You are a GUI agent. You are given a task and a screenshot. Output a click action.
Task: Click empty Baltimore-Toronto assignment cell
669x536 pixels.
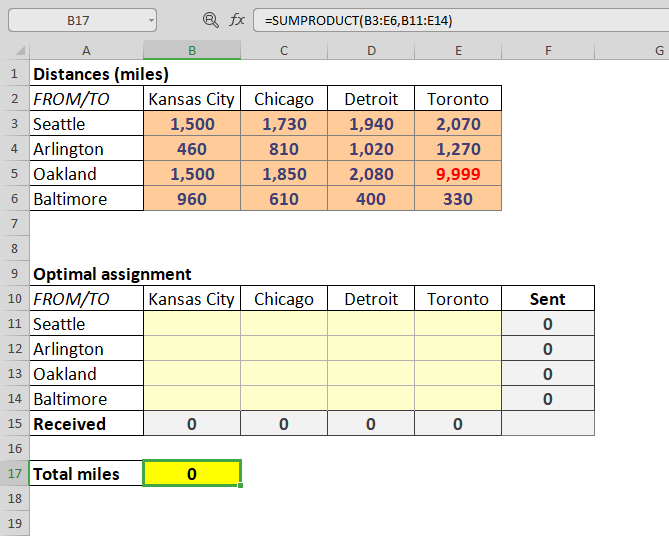point(458,399)
